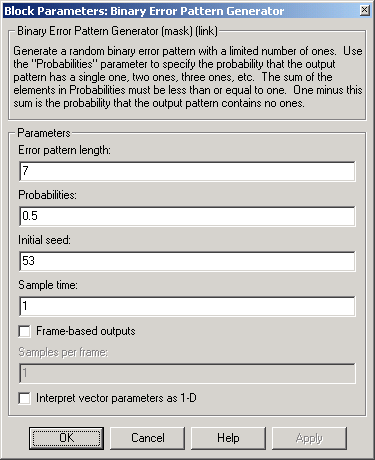Viewport: 375px width, 460px height.
Task: Focus the Probabilities field containing 0.5
Action: [x=187, y=216]
